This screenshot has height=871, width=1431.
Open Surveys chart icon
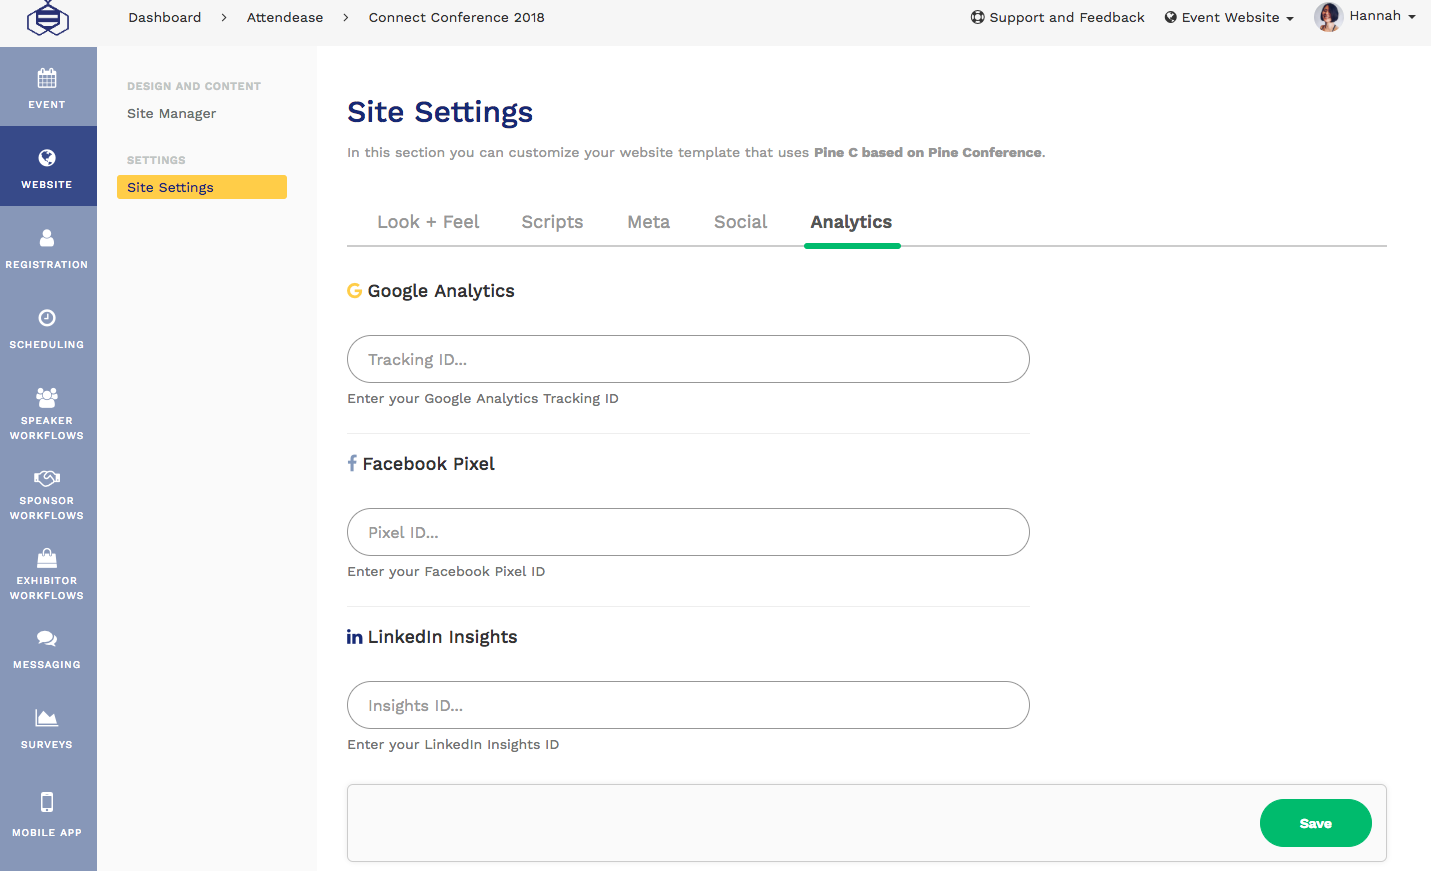(x=47, y=719)
